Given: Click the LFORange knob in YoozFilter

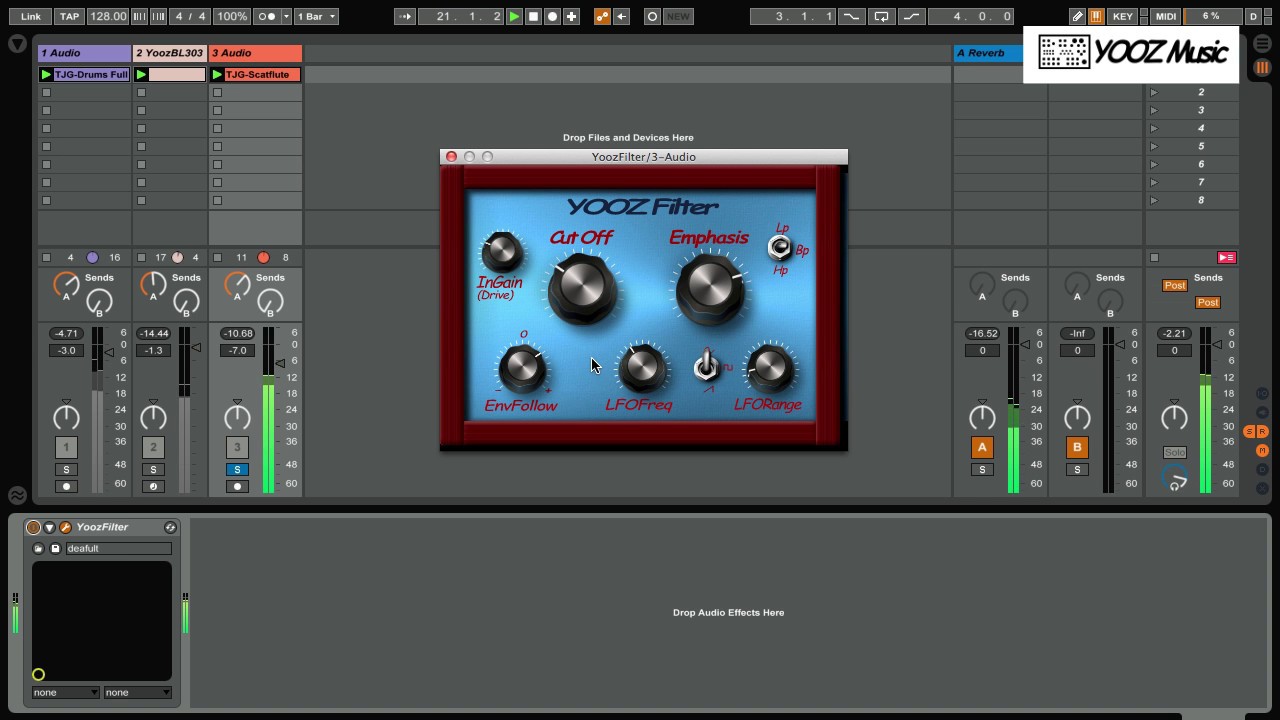Looking at the screenshot, I should point(769,368).
